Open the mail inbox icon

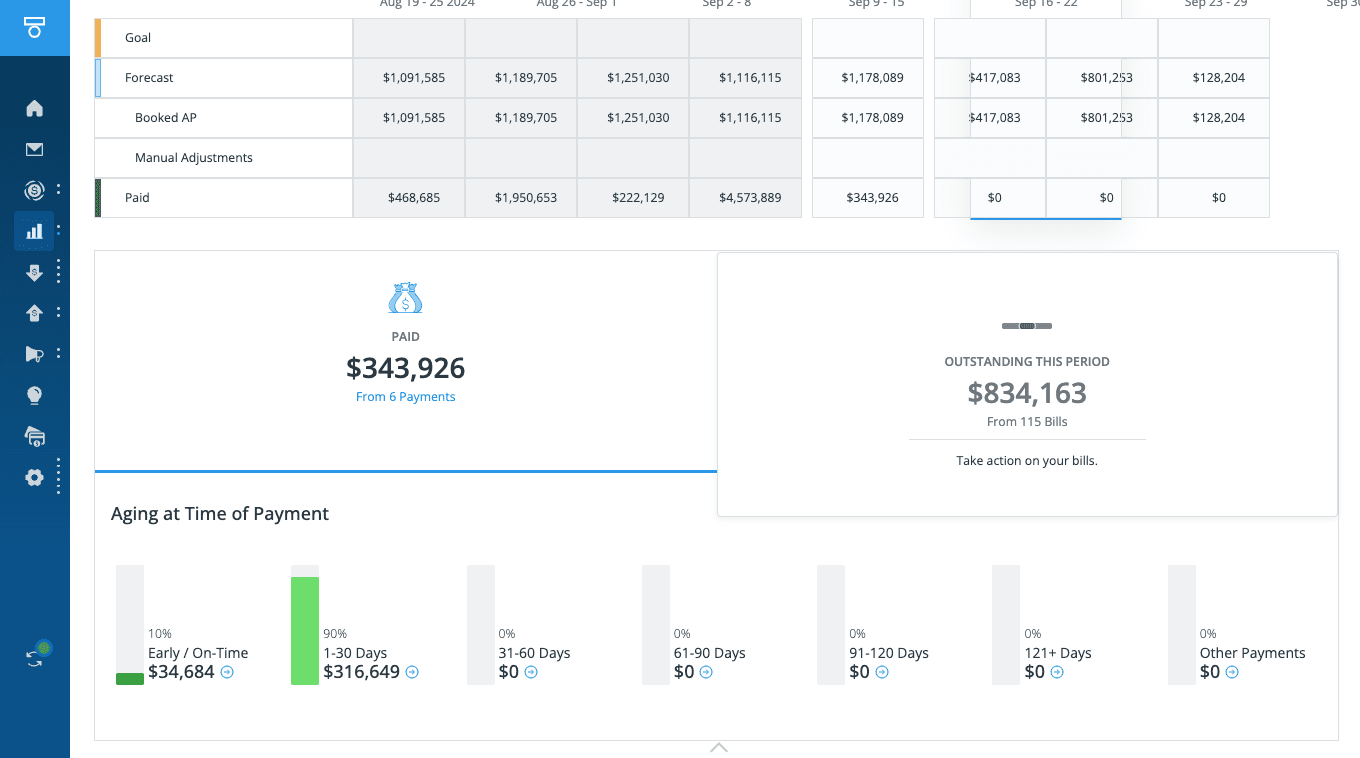(x=34, y=150)
